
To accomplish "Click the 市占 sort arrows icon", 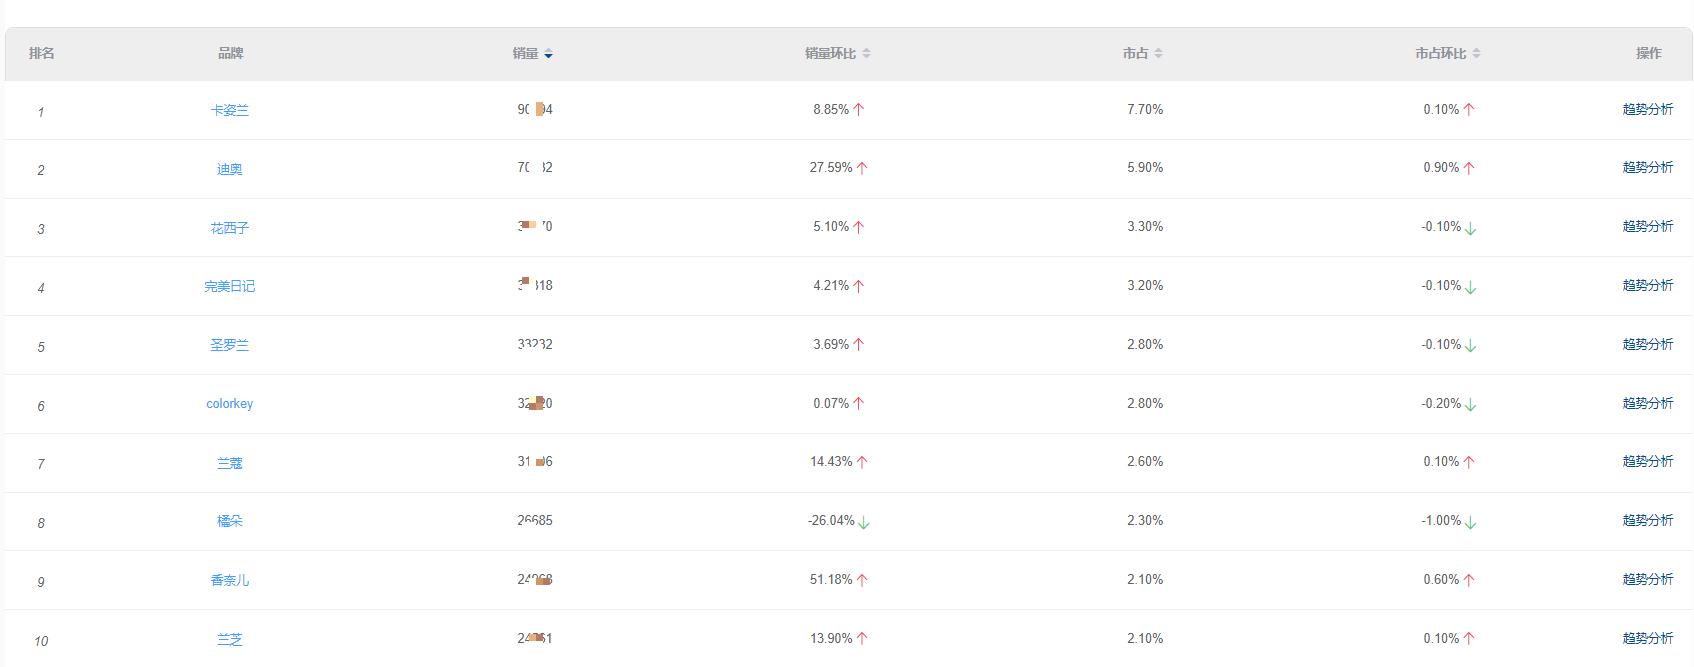I will (1158, 54).
